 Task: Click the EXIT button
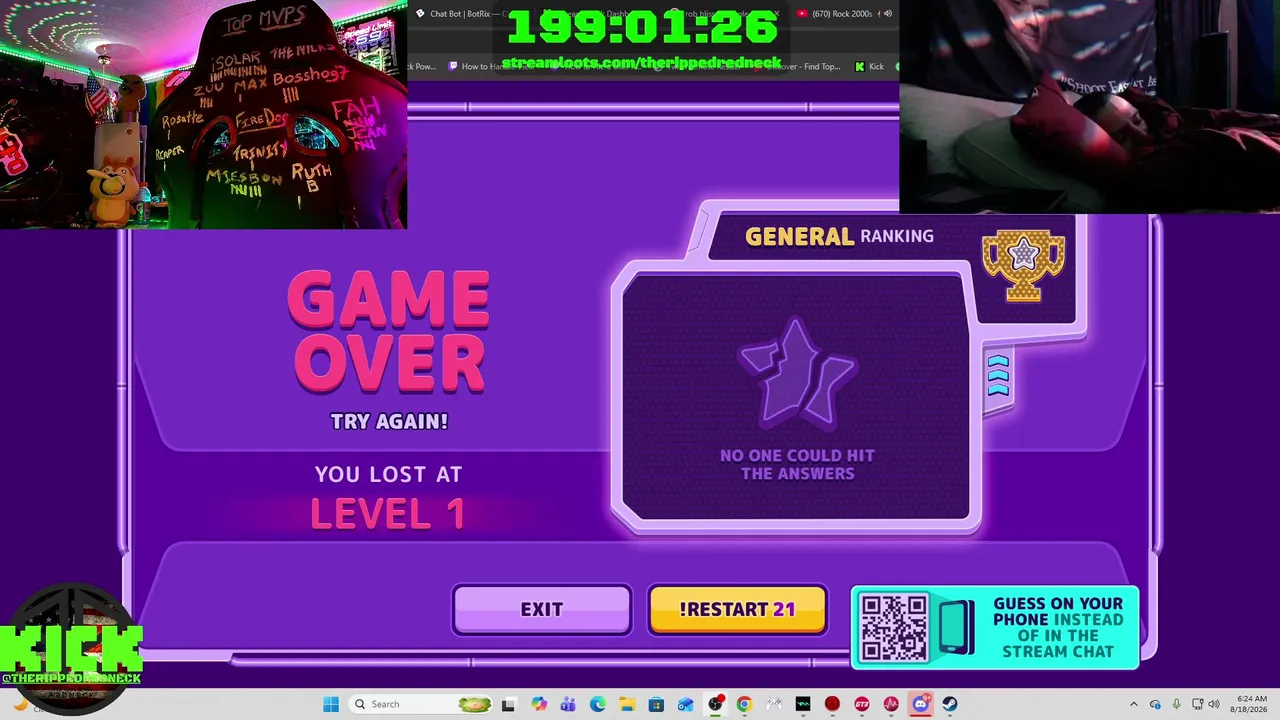[542, 609]
